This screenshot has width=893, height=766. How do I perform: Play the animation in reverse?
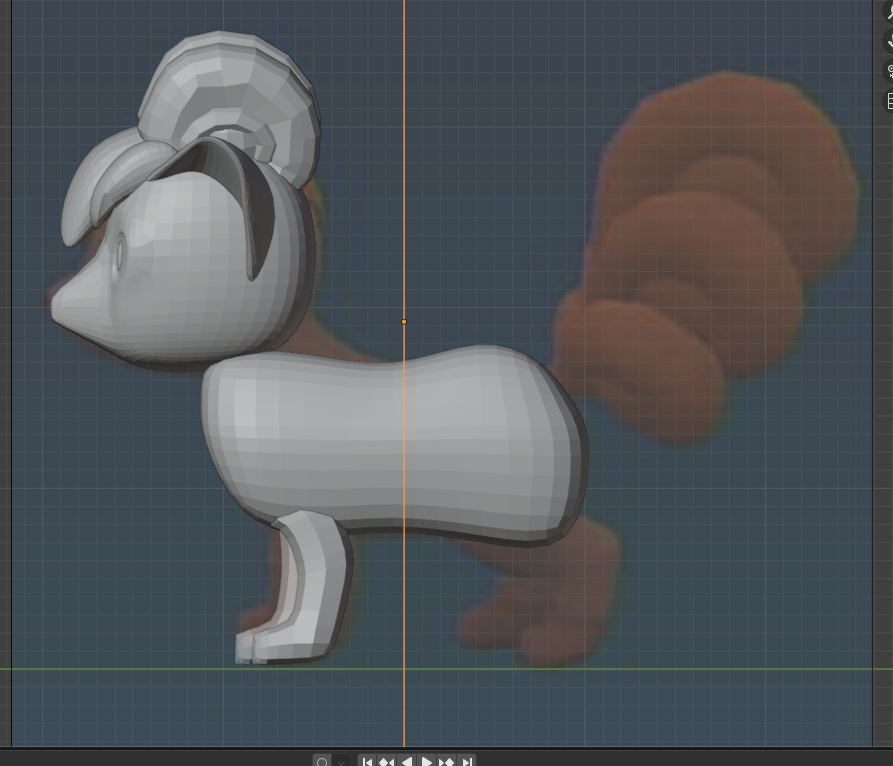[407, 761]
